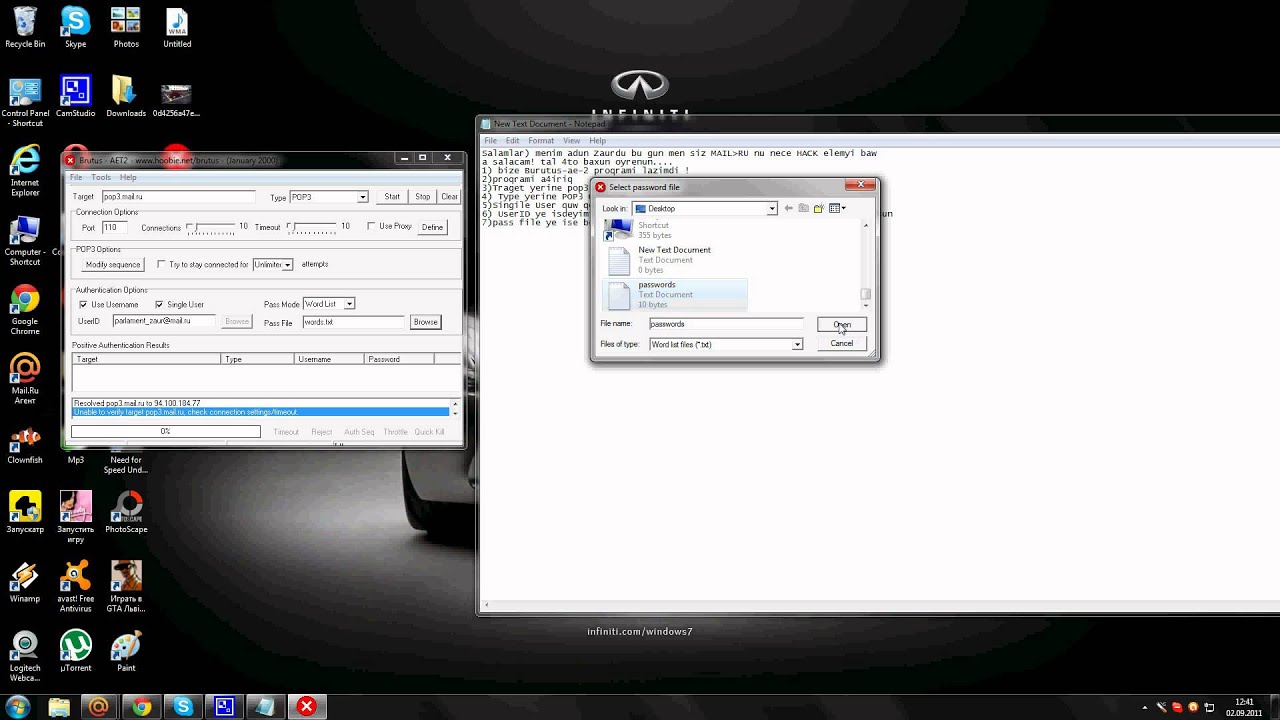Click the Port field showing 110
The image size is (1280, 720).
(x=116, y=228)
